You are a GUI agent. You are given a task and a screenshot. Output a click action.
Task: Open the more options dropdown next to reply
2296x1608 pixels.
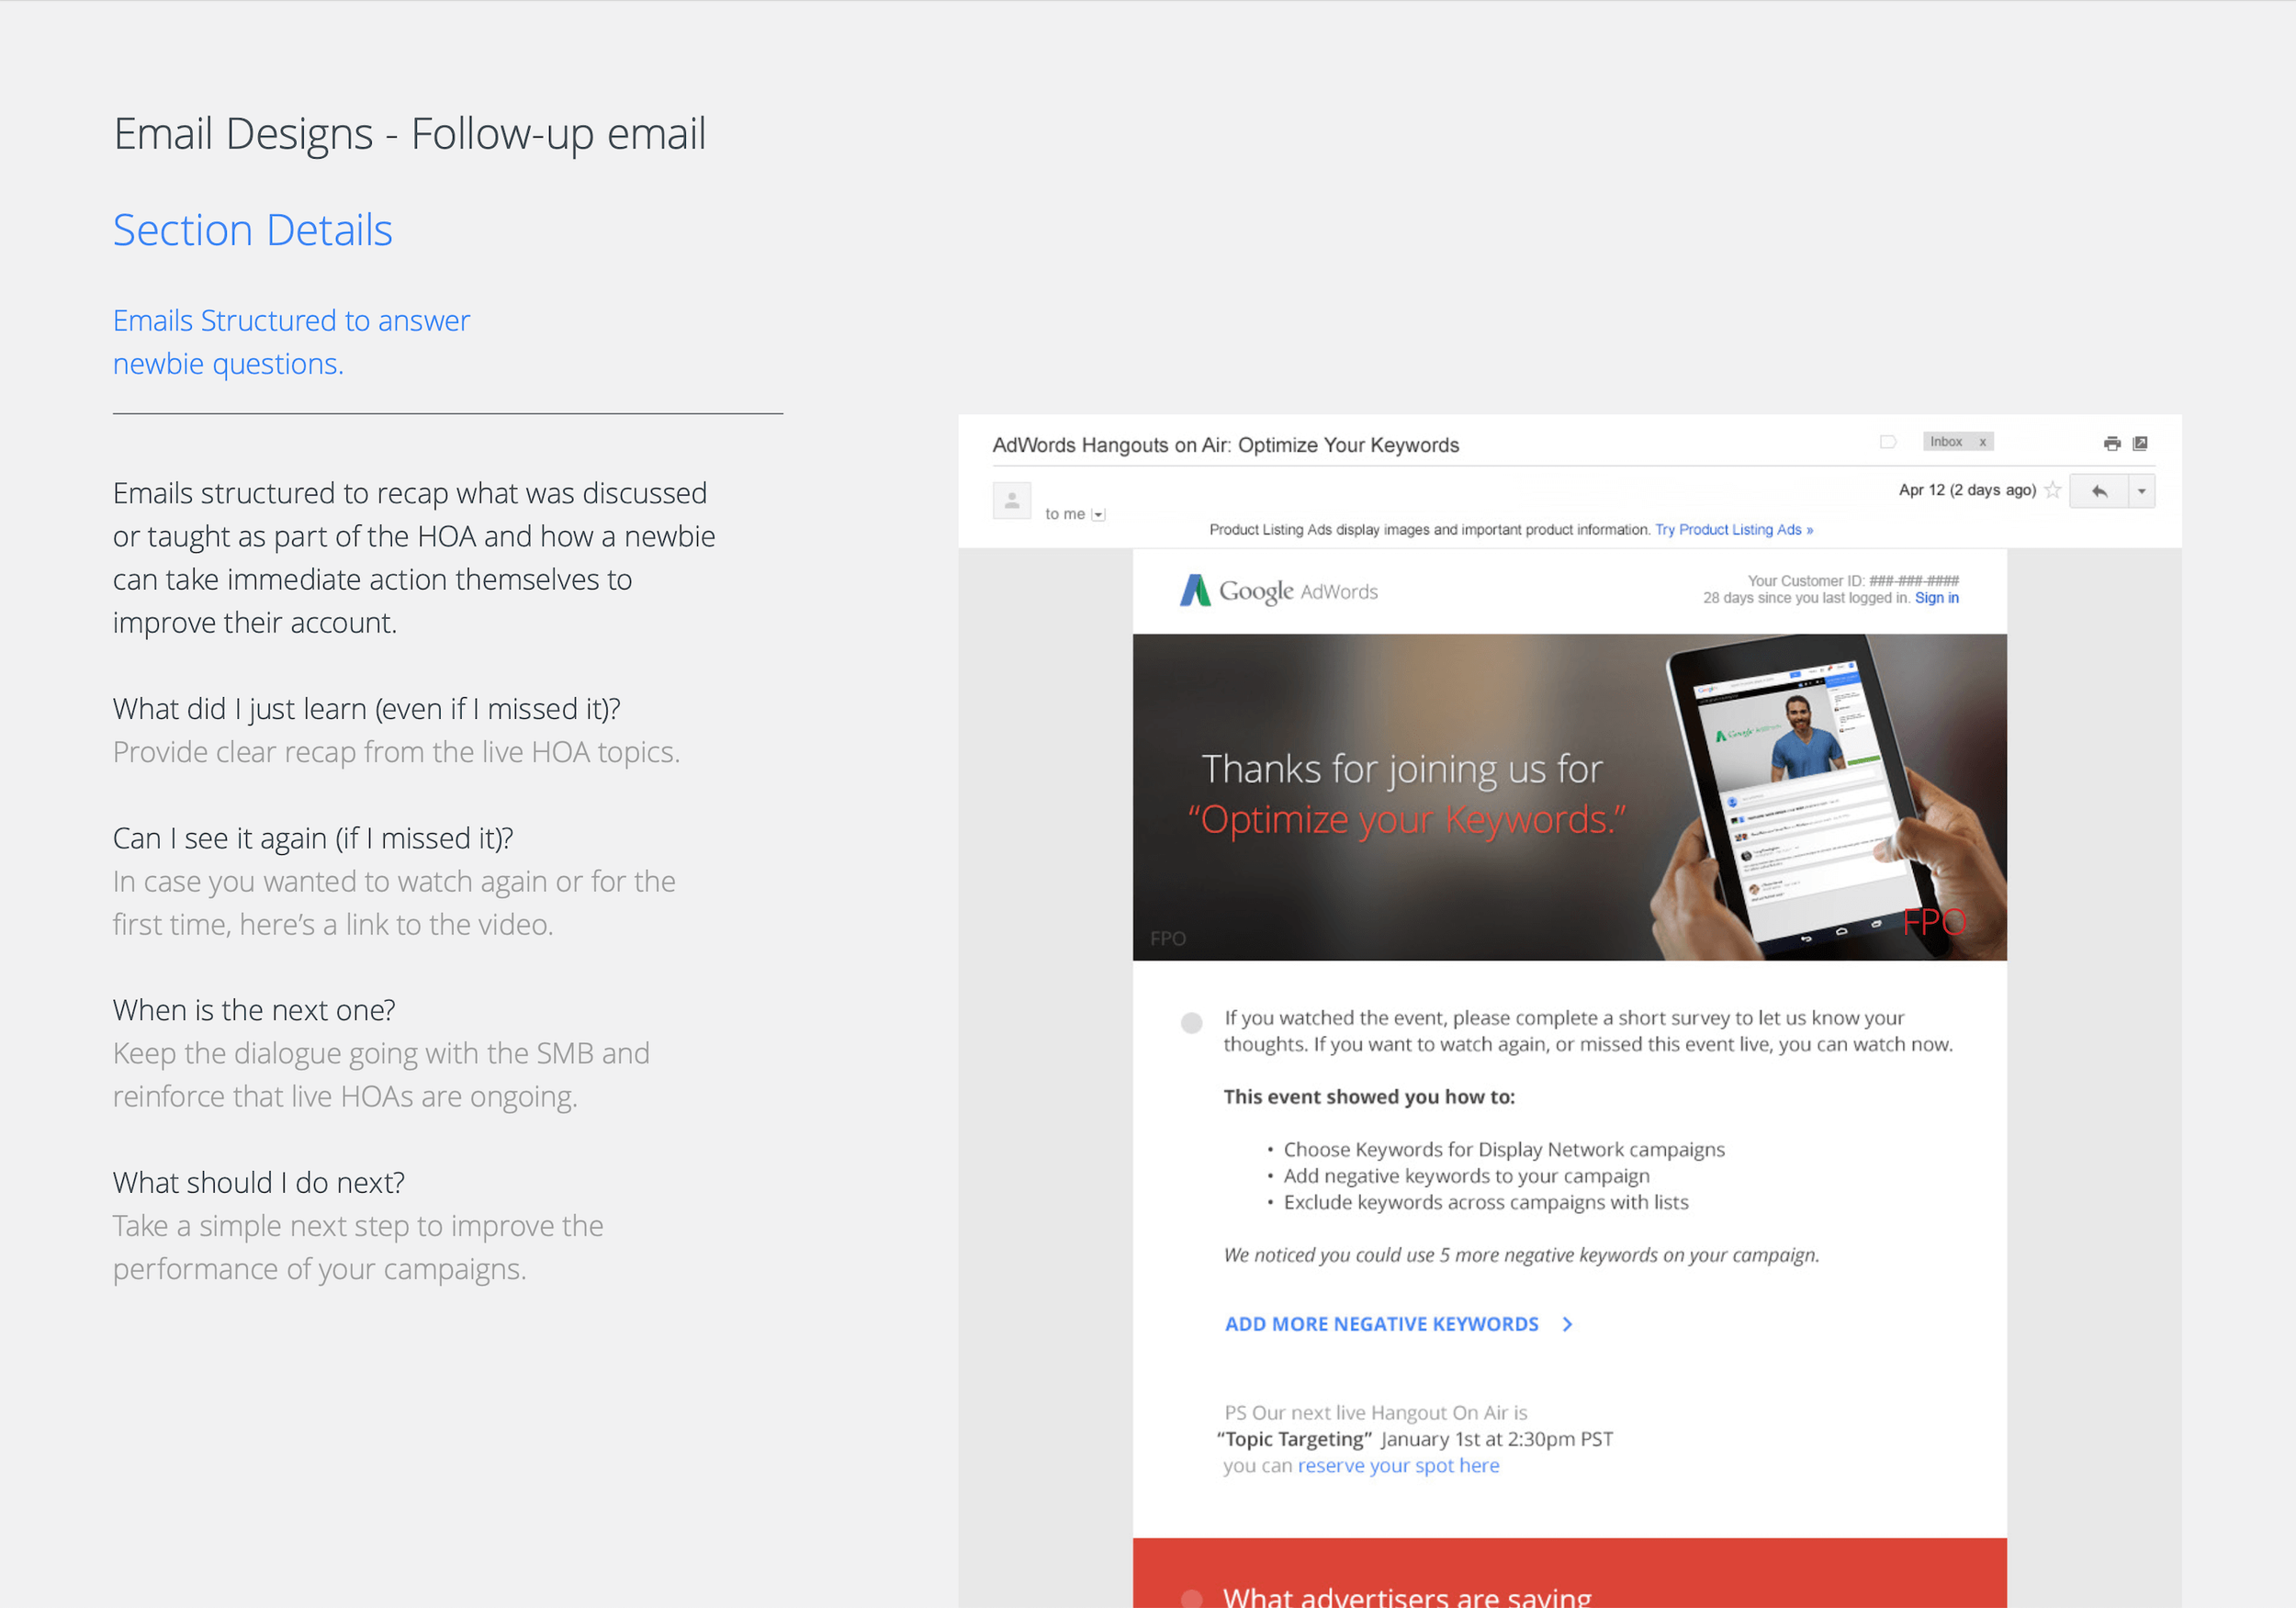click(2141, 491)
